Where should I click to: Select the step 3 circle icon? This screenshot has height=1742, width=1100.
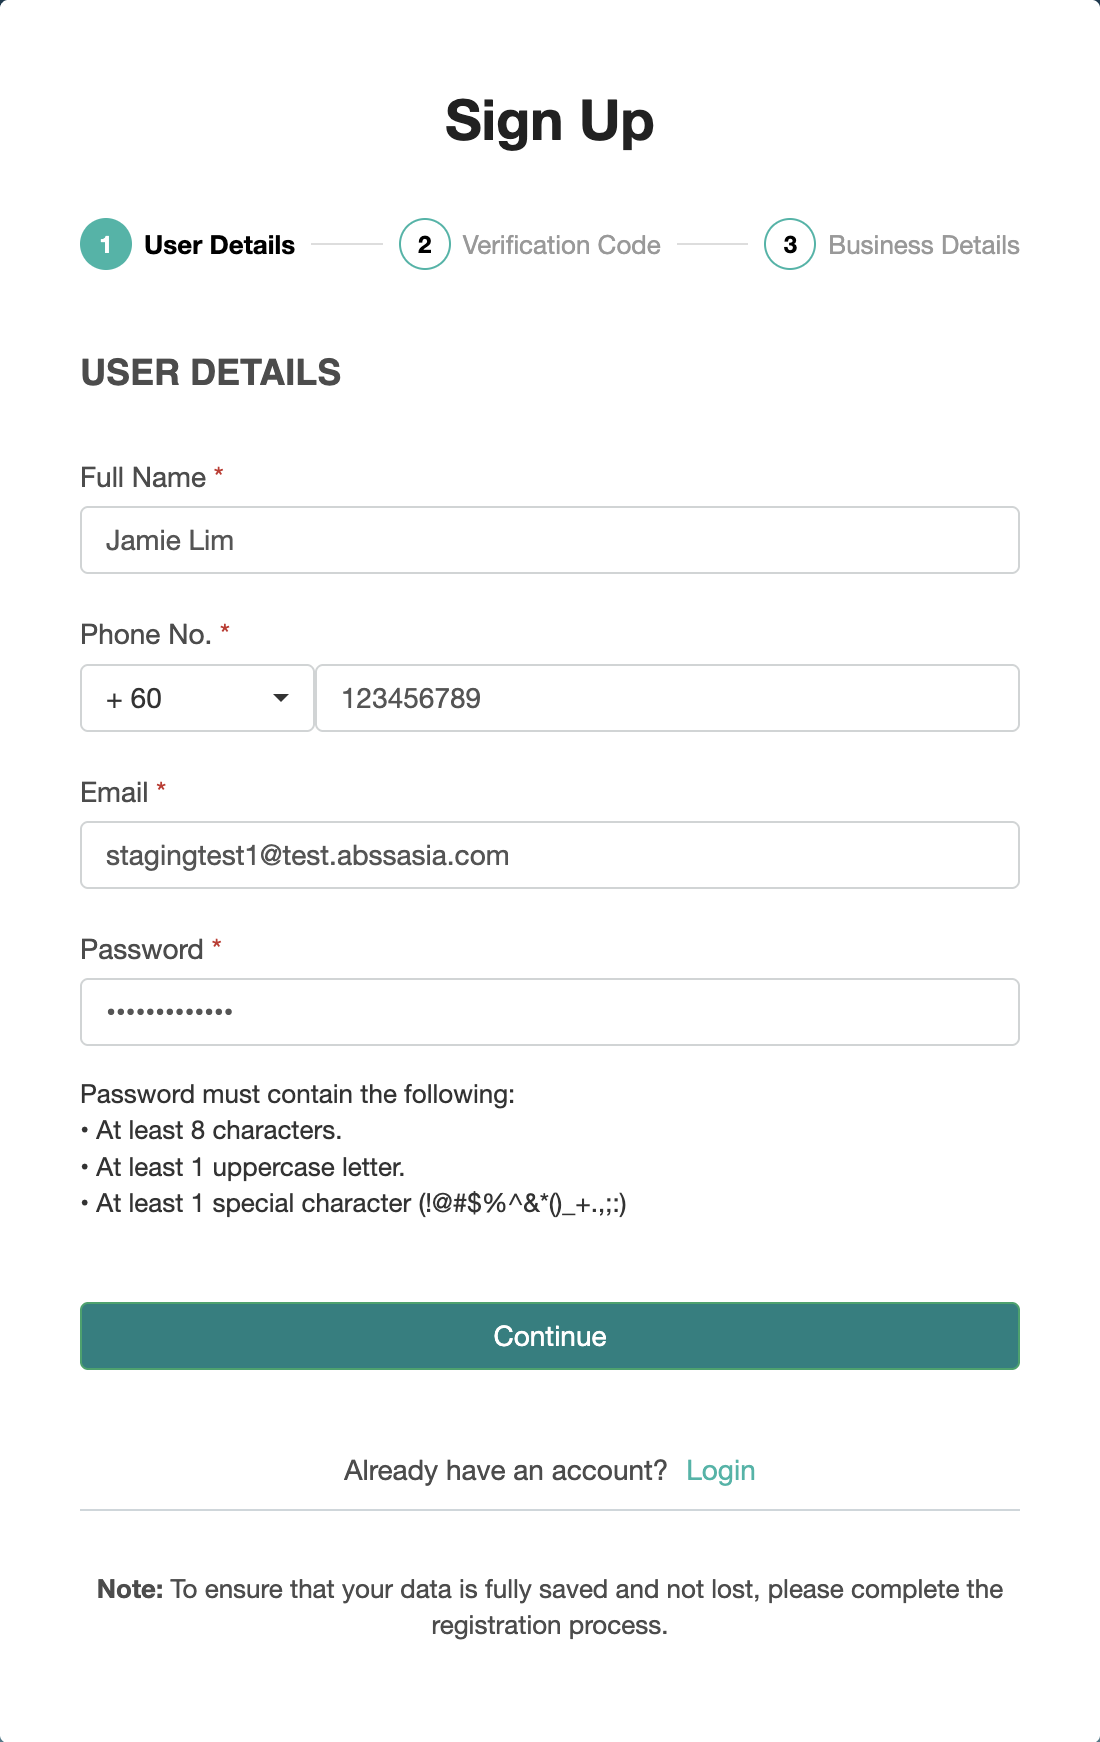790,244
